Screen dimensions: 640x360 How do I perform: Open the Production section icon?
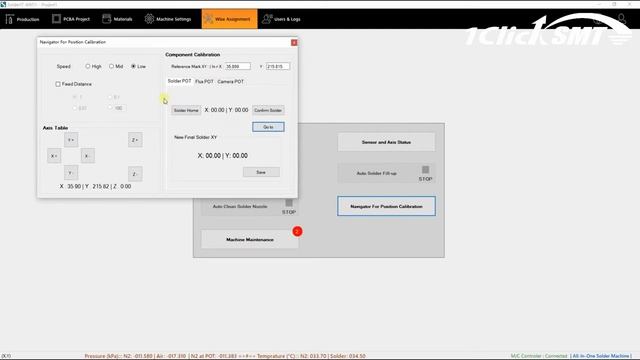click(x=10, y=19)
